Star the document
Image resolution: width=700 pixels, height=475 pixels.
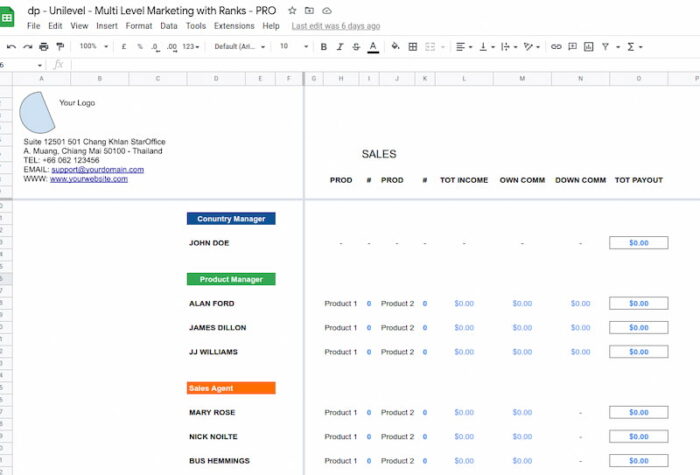(x=292, y=10)
